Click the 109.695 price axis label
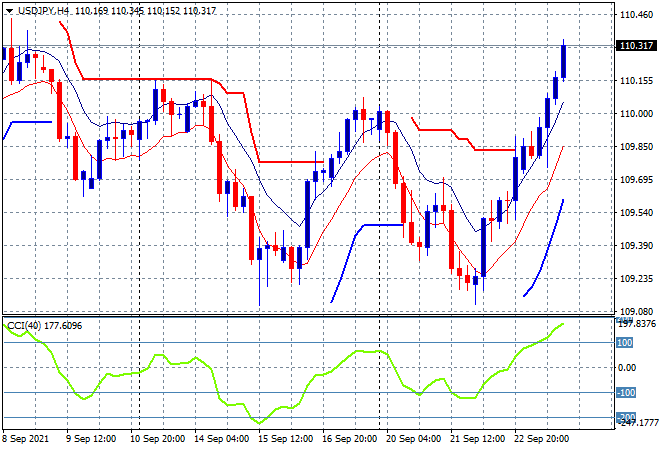660x450 pixels. click(636, 180)
